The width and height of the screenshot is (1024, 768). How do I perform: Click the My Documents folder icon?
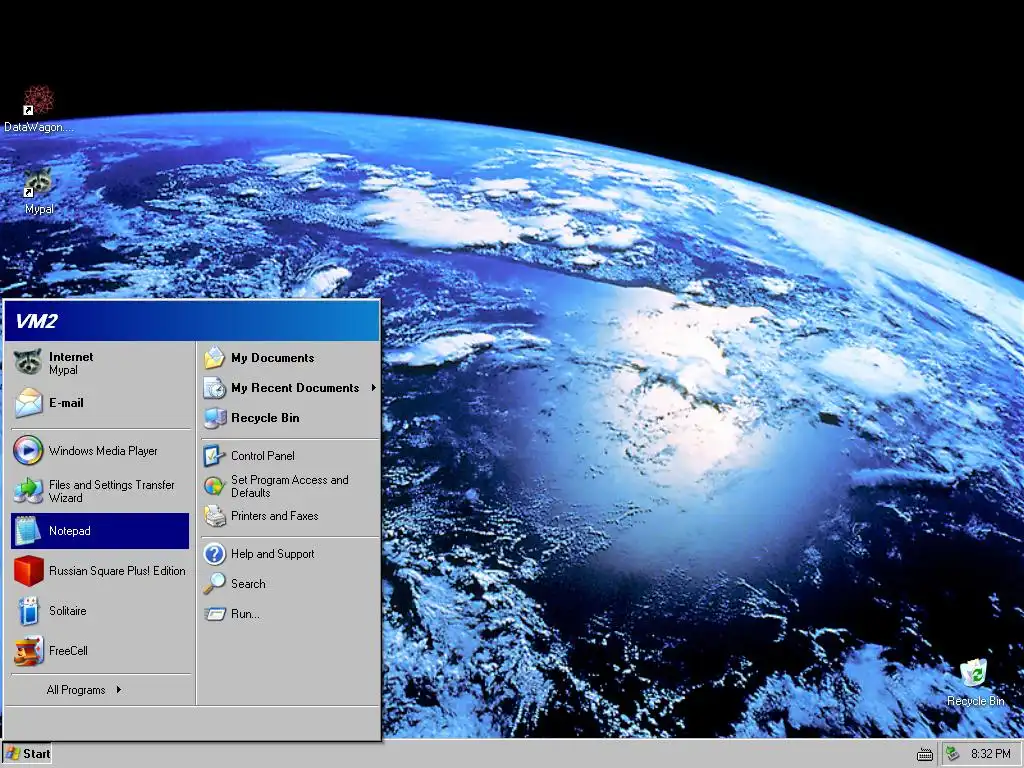[x=214, y=358]
